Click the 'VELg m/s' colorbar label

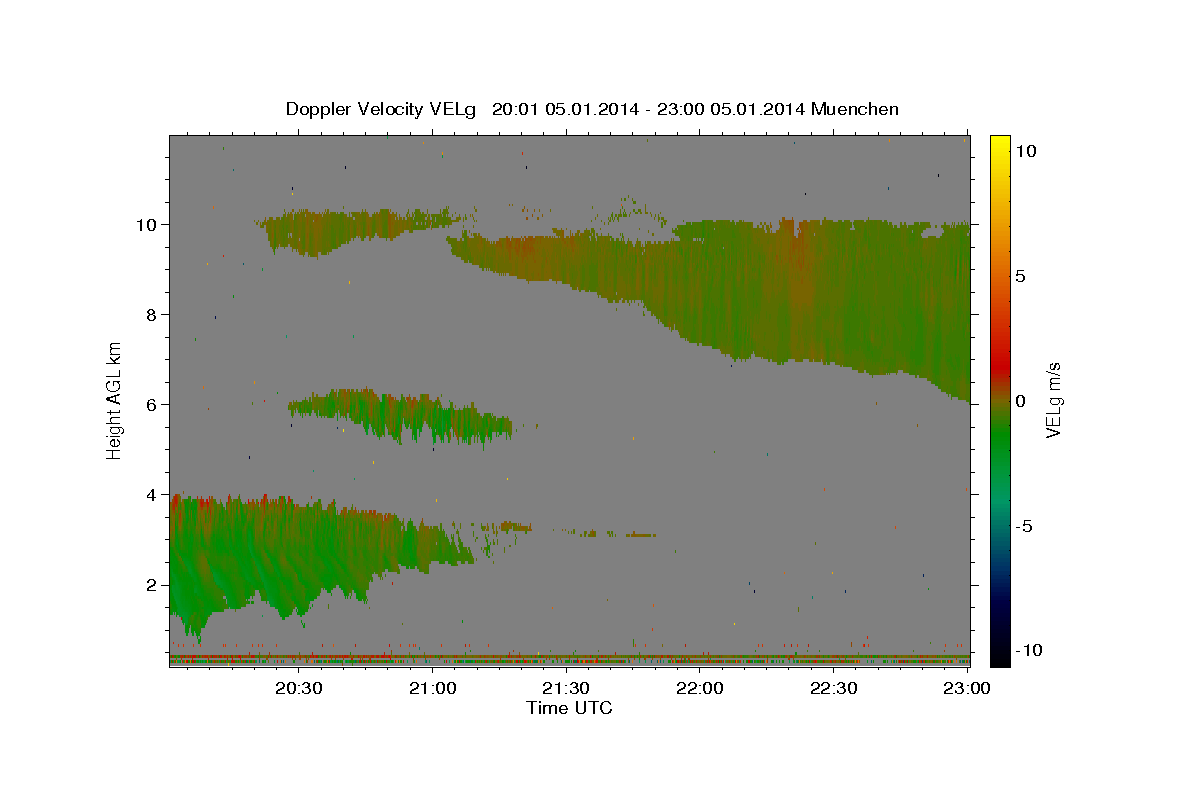(1053, 400)
